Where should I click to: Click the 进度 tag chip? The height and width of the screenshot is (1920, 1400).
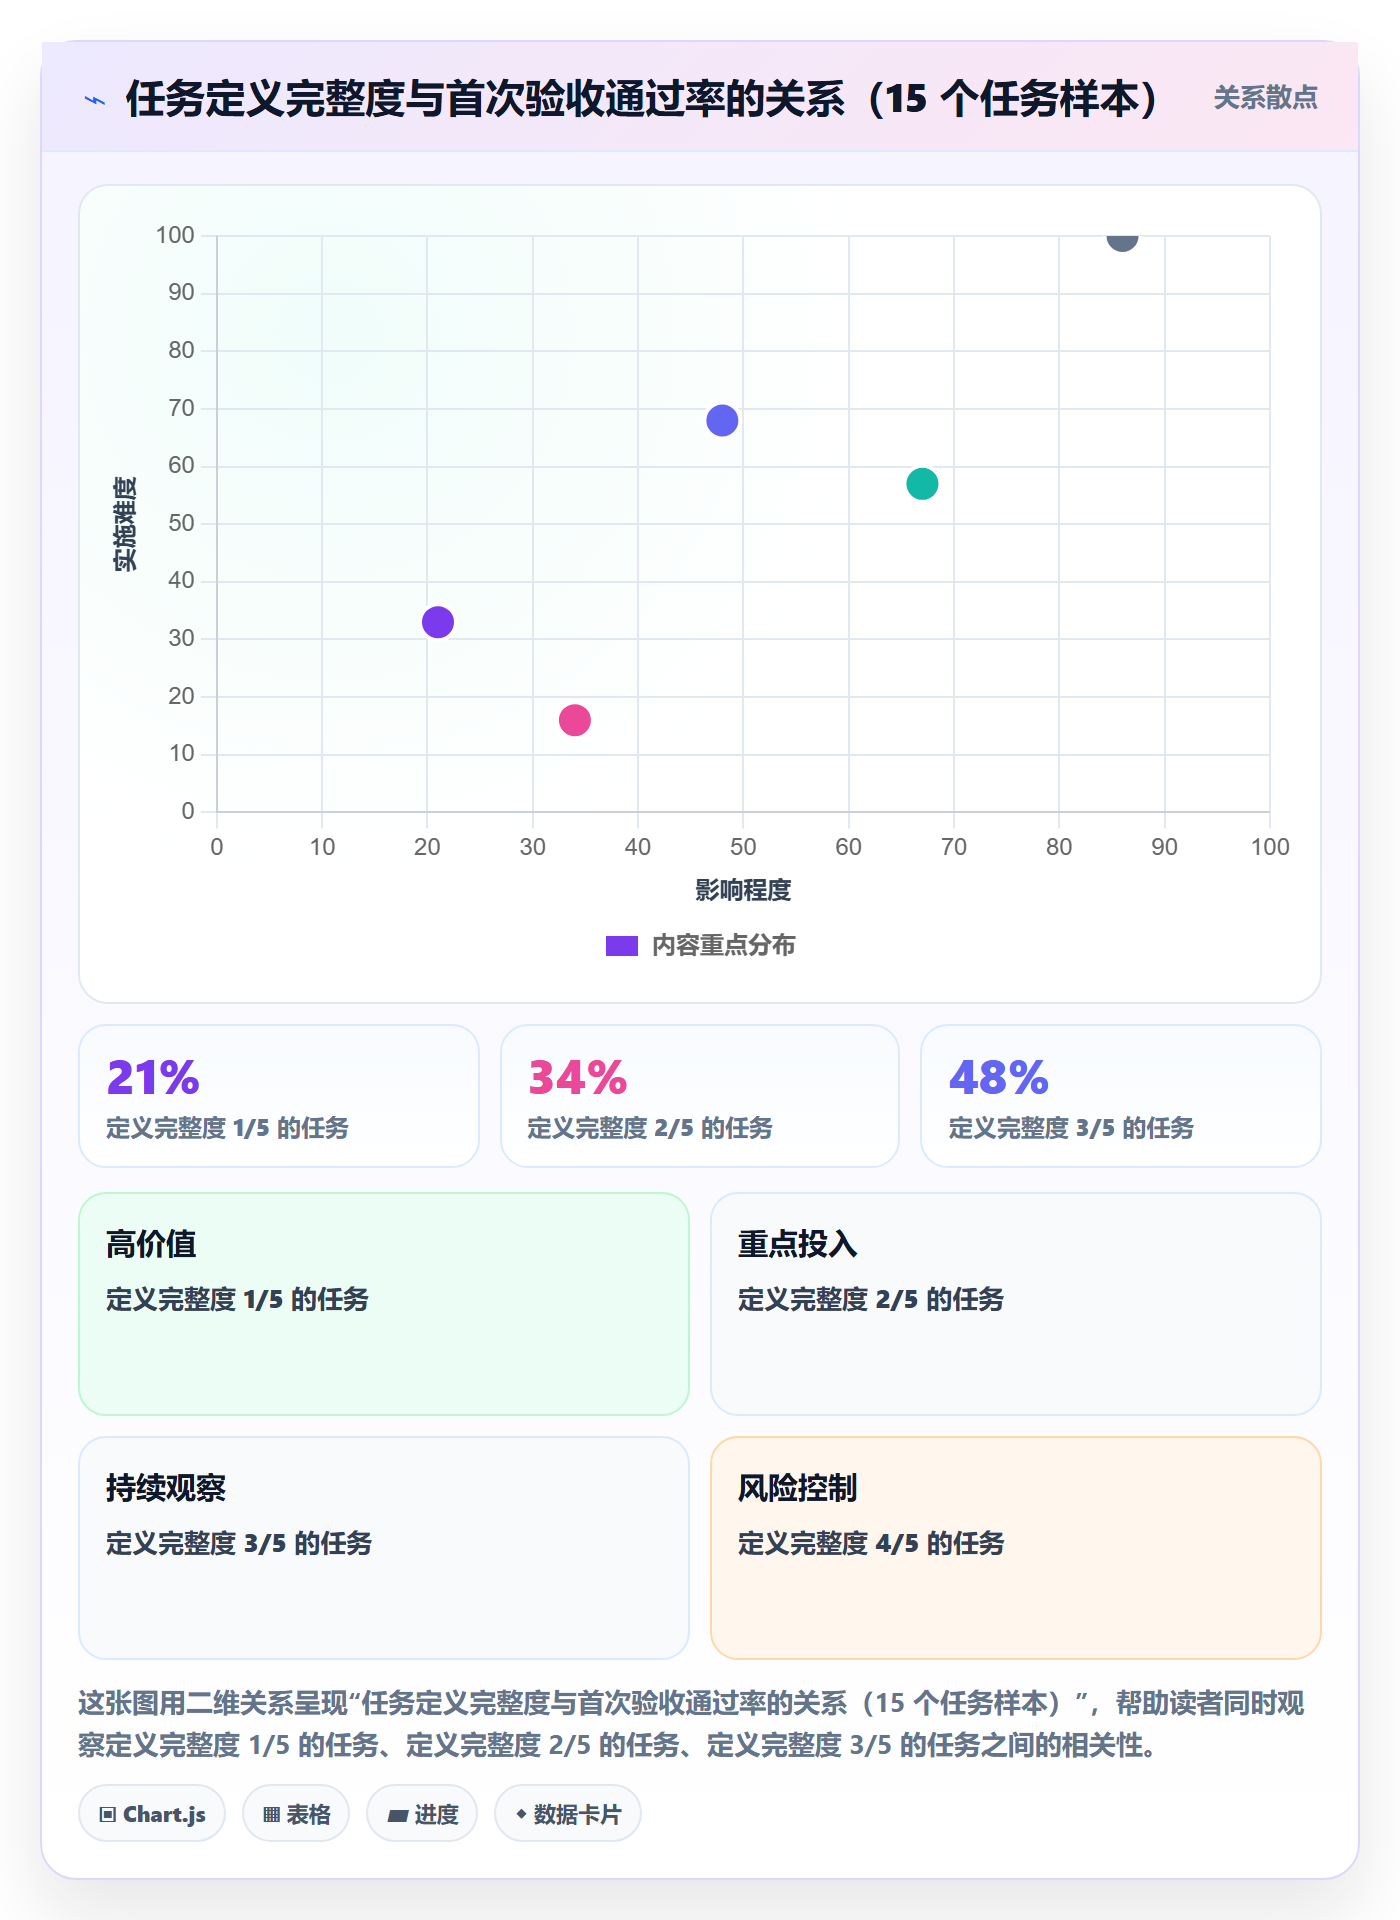pos(422,1814)
